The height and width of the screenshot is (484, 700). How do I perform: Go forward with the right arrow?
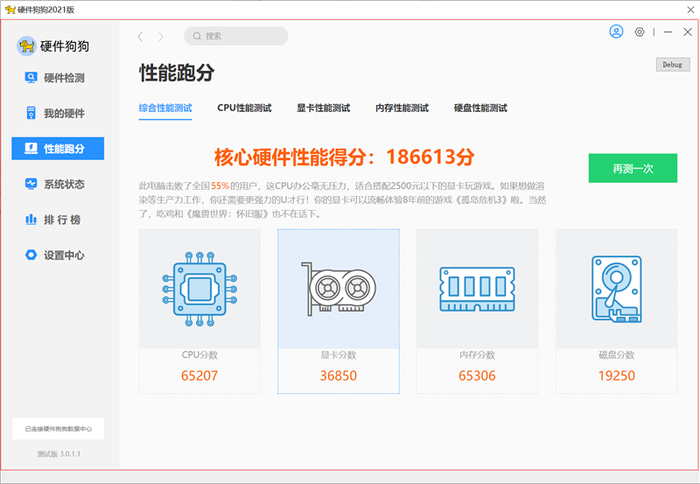click(161, 37)
